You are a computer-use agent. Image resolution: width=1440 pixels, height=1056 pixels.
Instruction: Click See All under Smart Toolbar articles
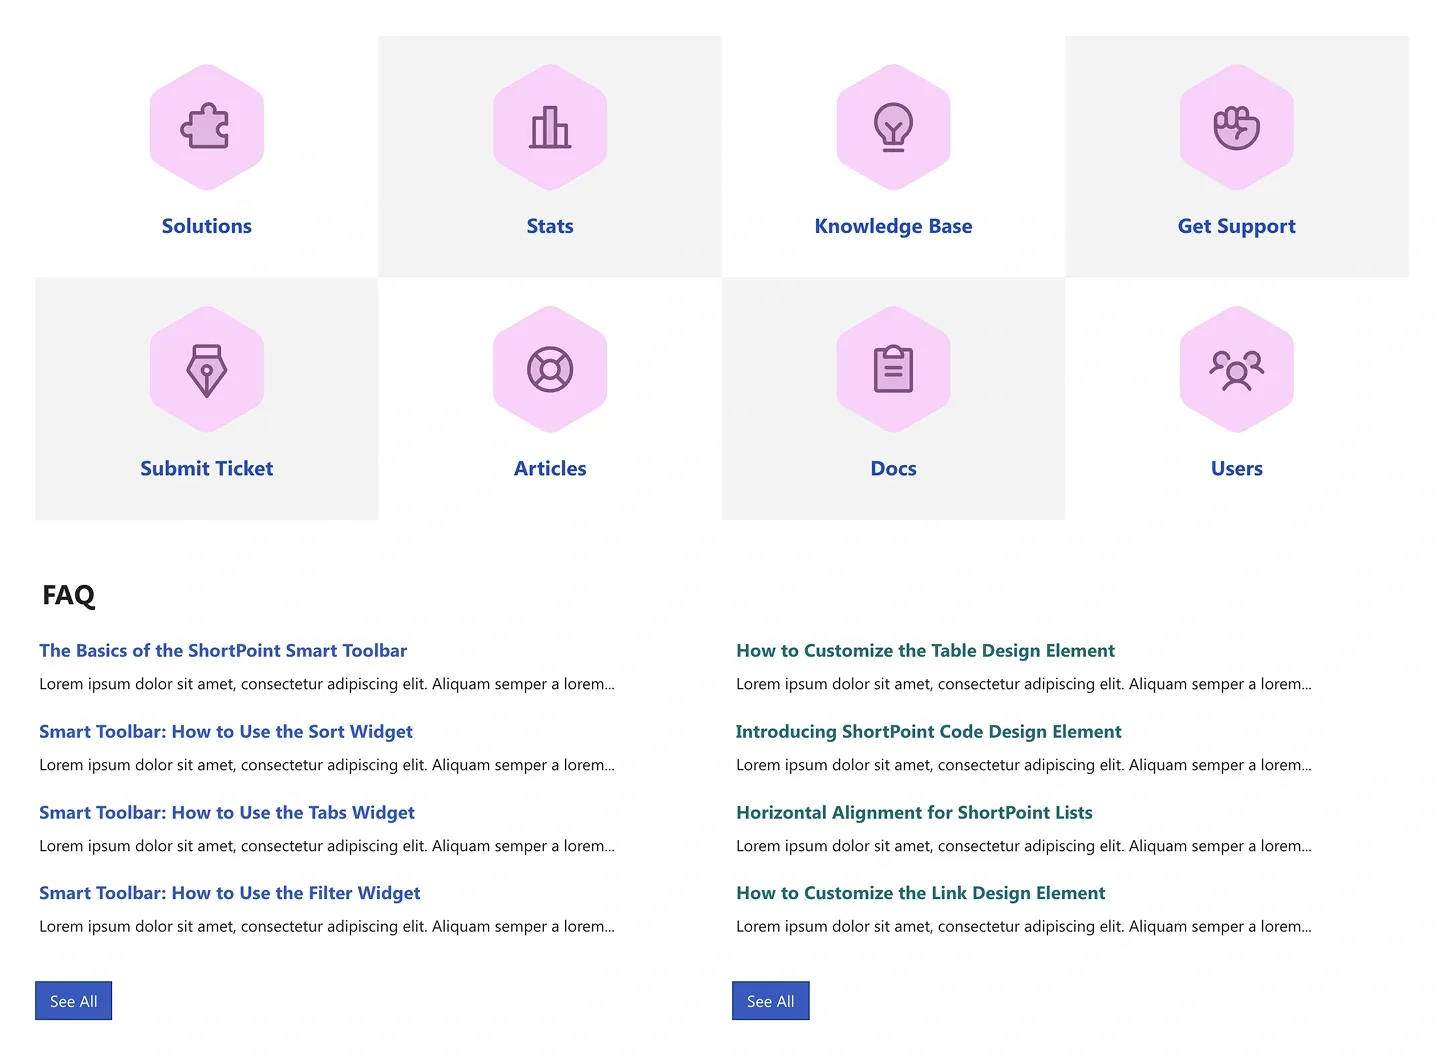(x=73, y=1001)
